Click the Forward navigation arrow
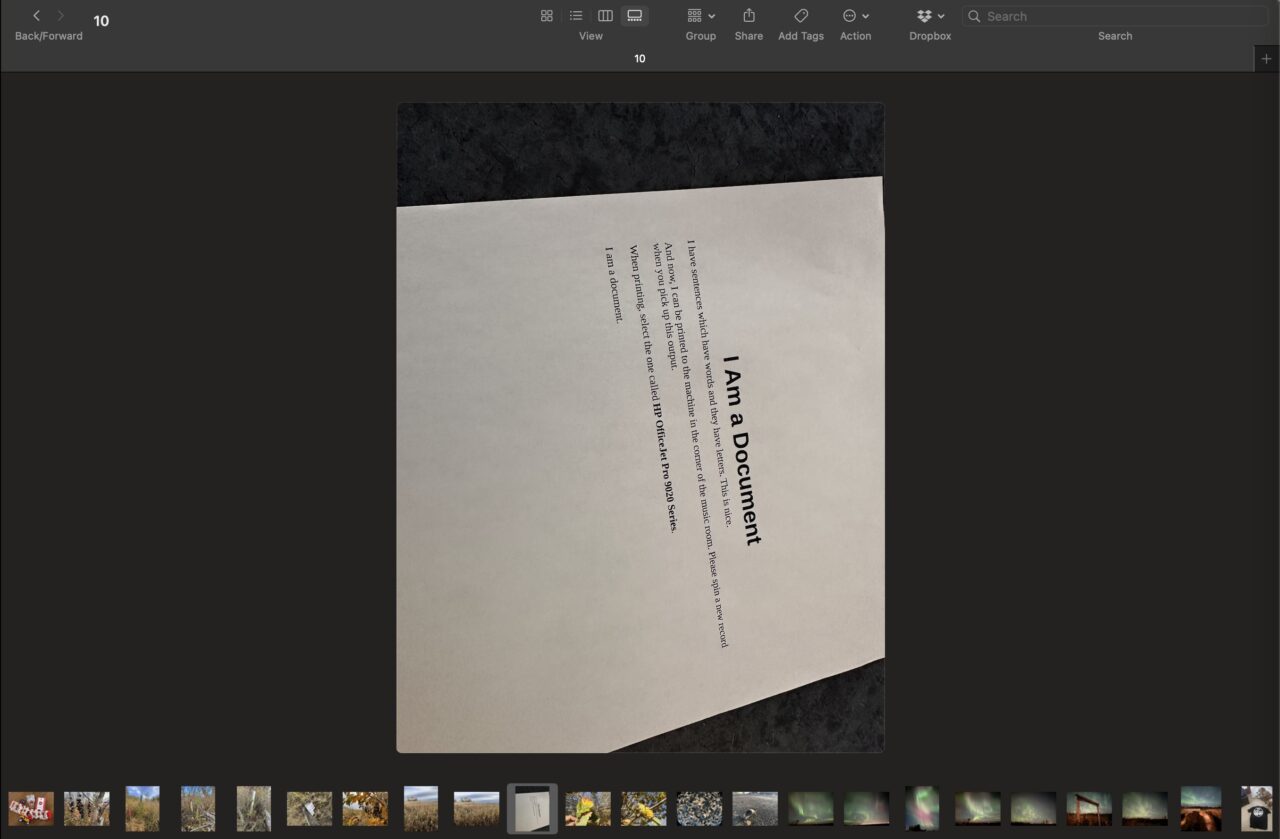1280x839 pixels. (x=61, y=16)
